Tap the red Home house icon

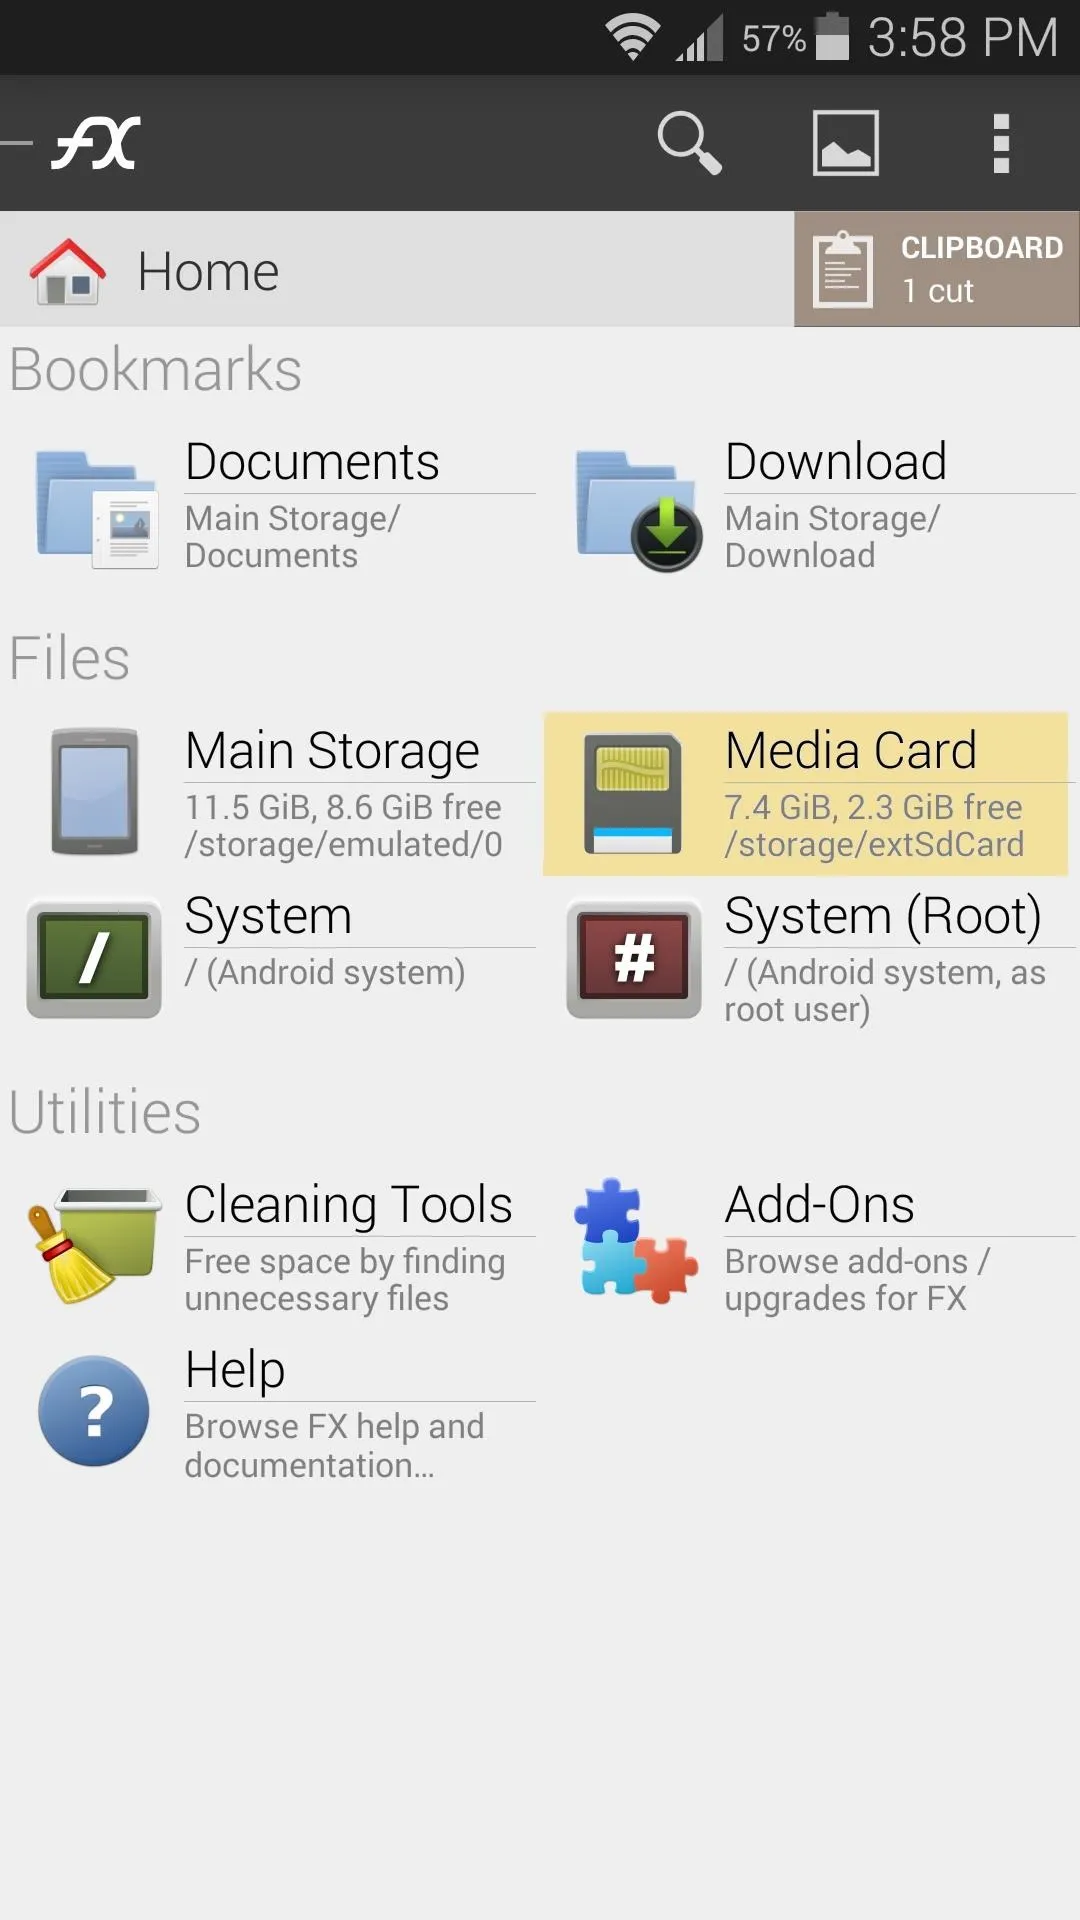[68, 271]
